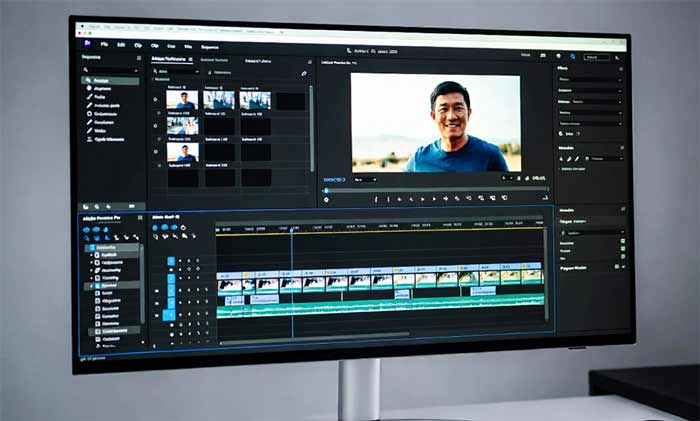
Task: Toggle the first checkbox in the lower right panel
Action: pos(622,242)
